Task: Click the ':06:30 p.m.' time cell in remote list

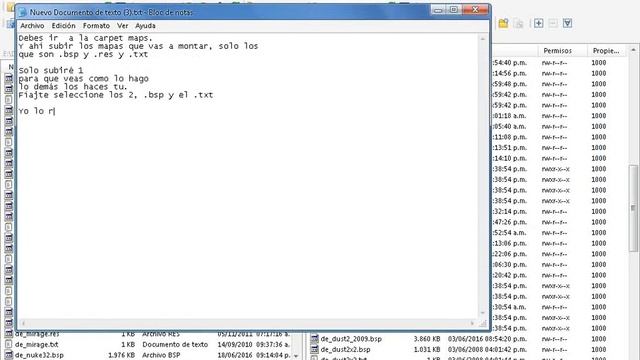Action: tap(510, 264)
